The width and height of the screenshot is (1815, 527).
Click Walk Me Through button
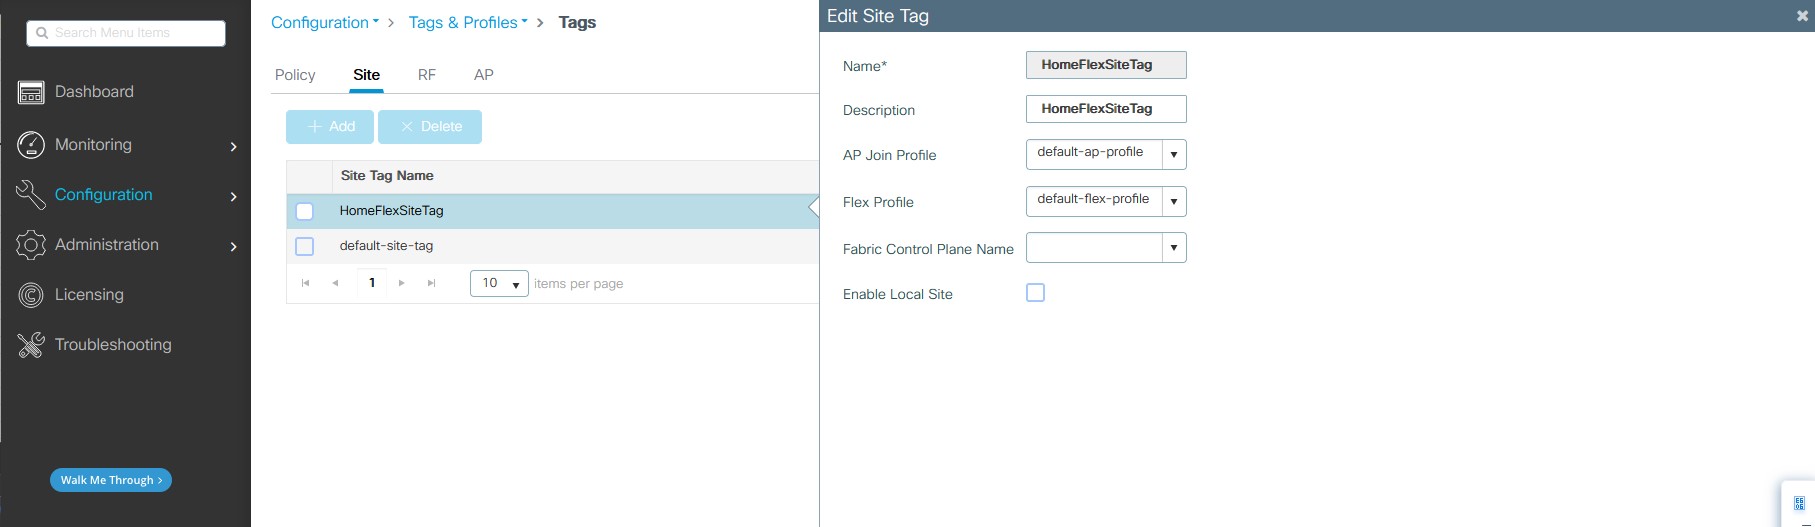point(111,480)
